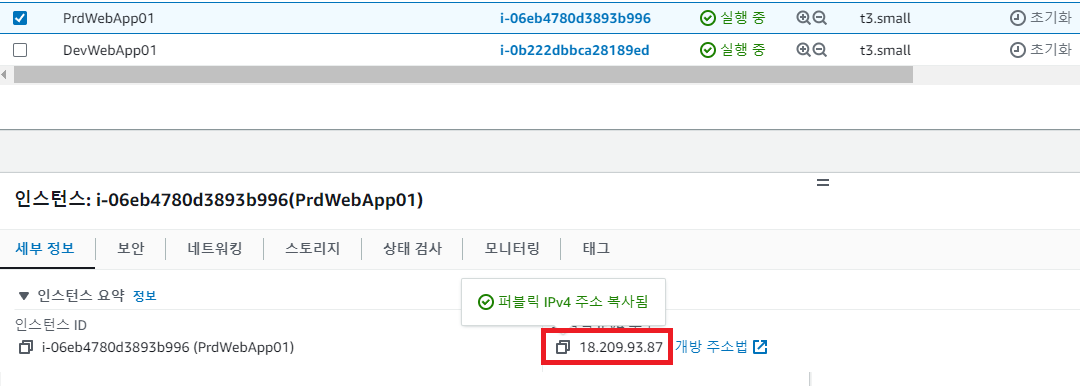
Task: Click the public IP 18.209.93.87 text
Action: coord(621,347)
